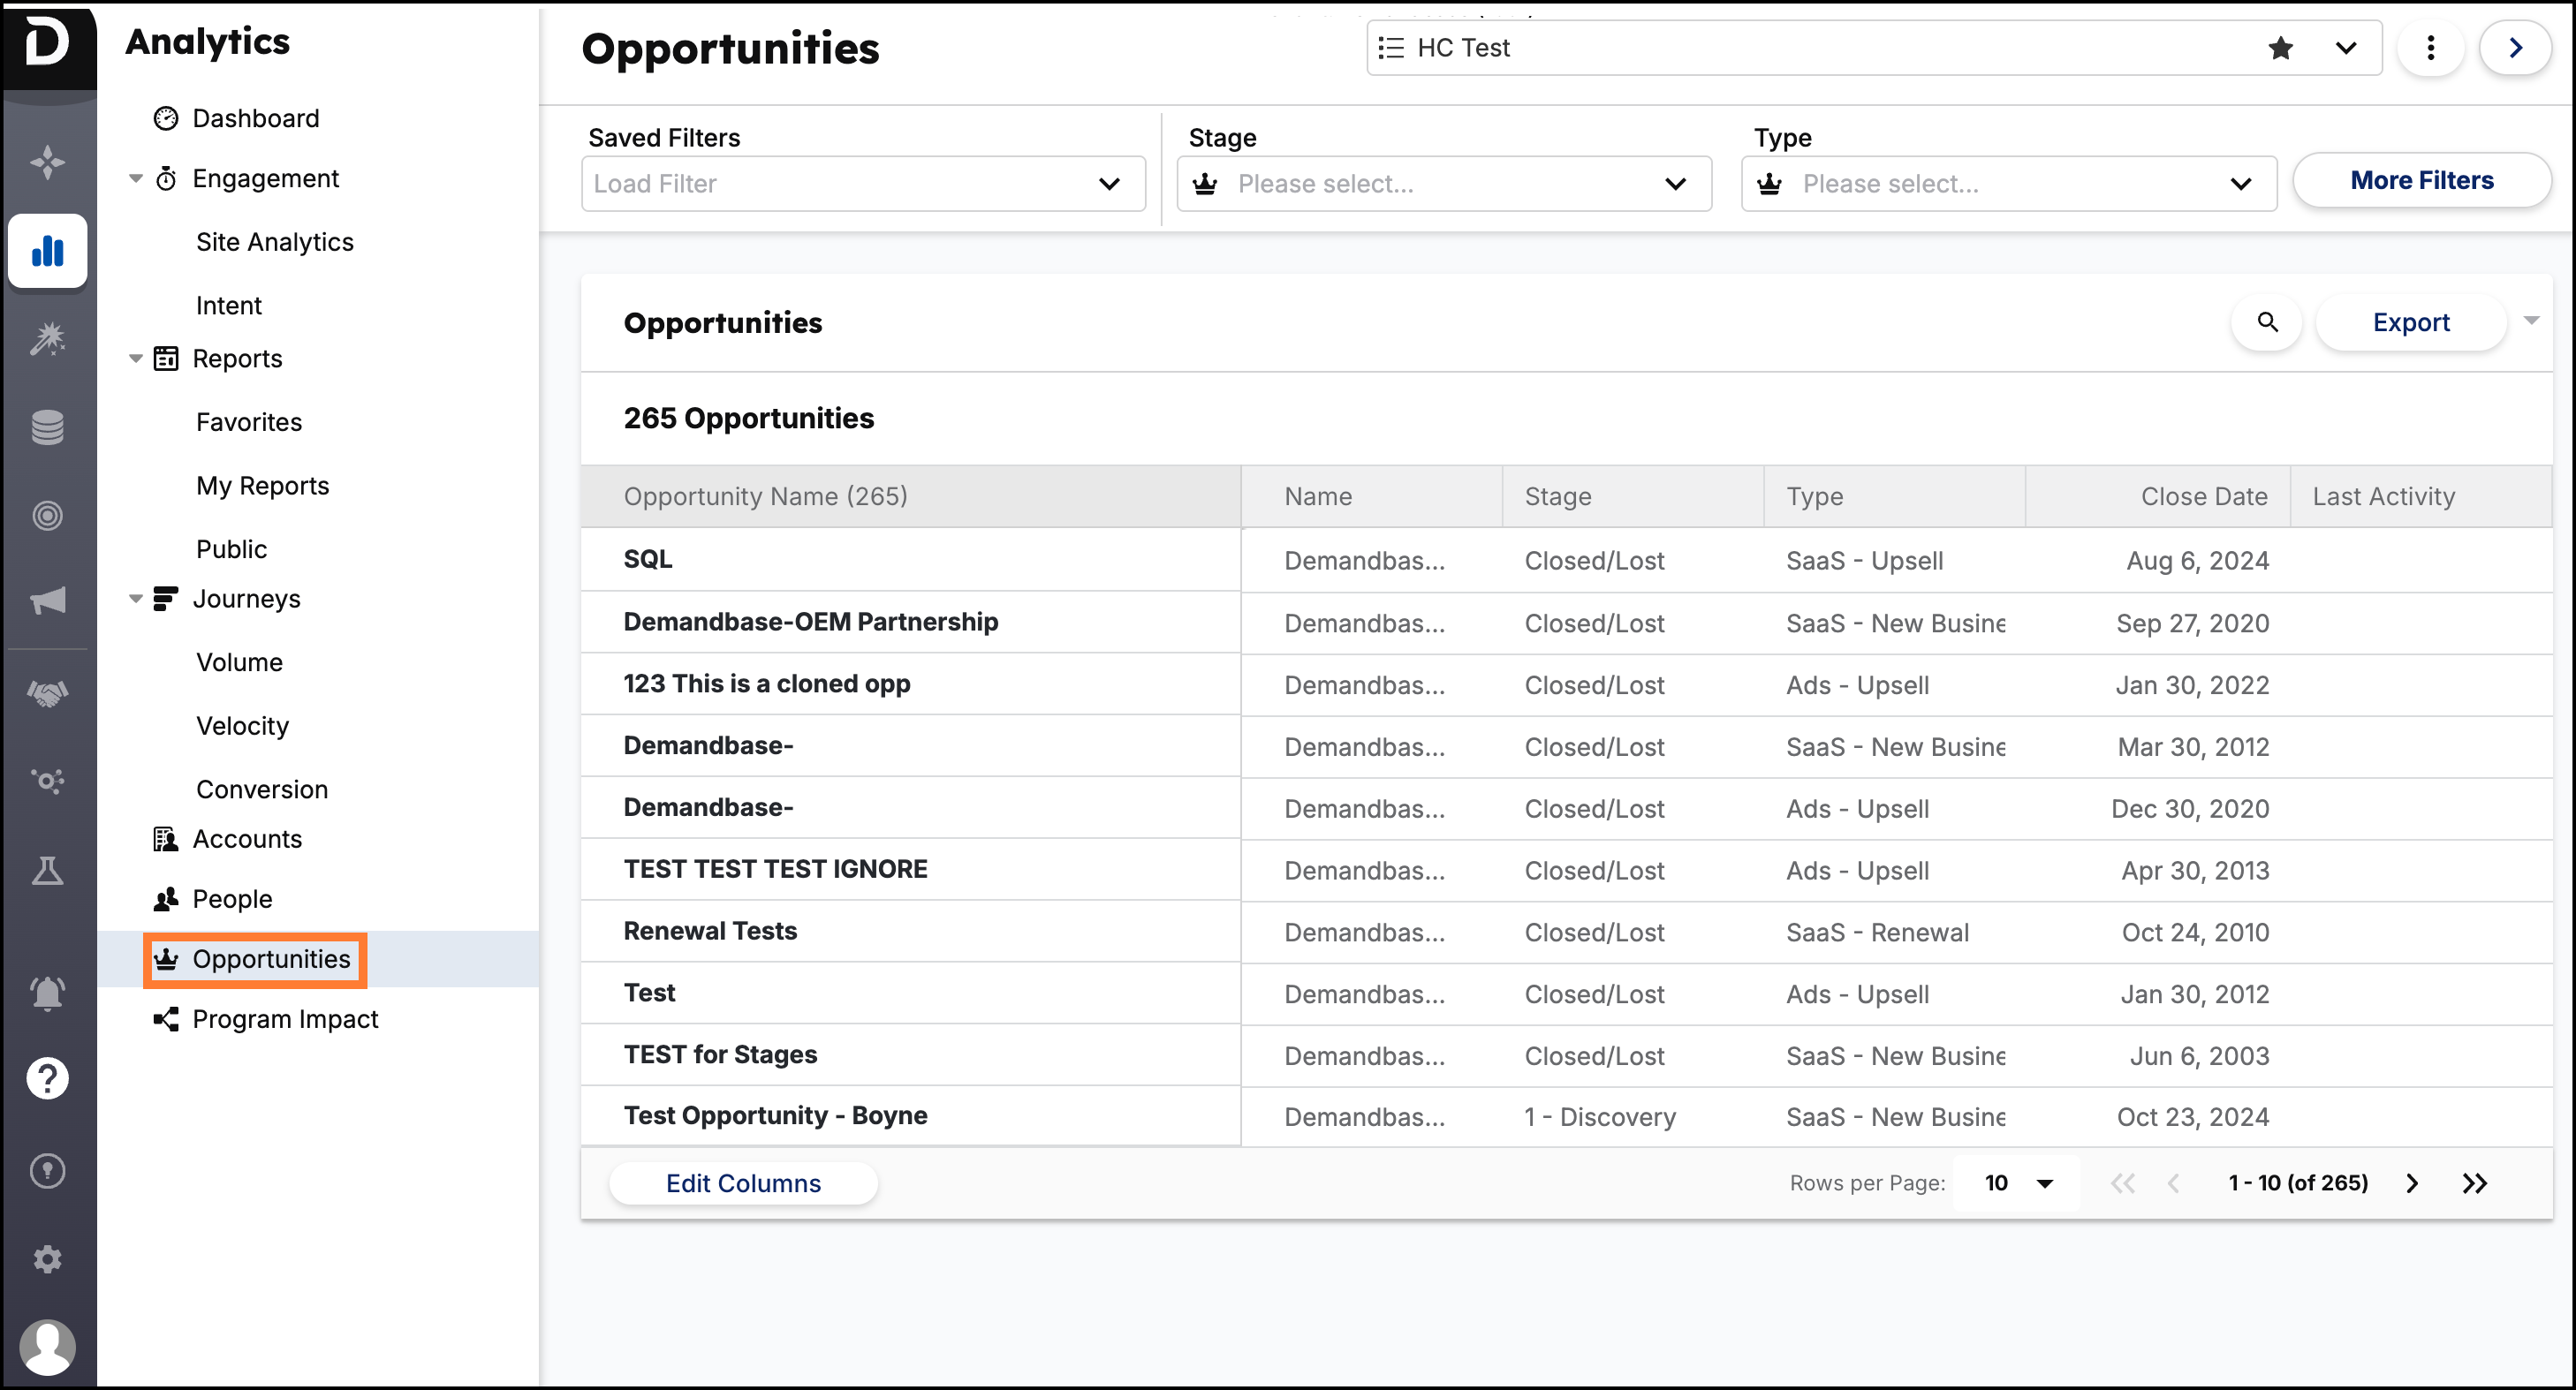This screenshot has width=2576, height=1390.
Task: Open Dashboard in Analytics menu
Action: [x=255, y=119]
